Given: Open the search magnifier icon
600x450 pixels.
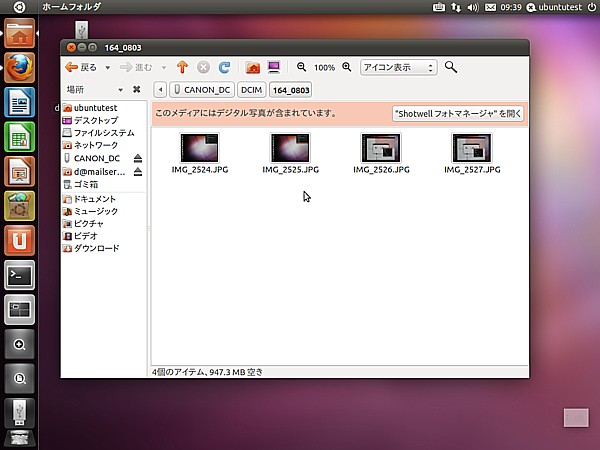Looking at the screenshot, I should (x=451, y=67).
